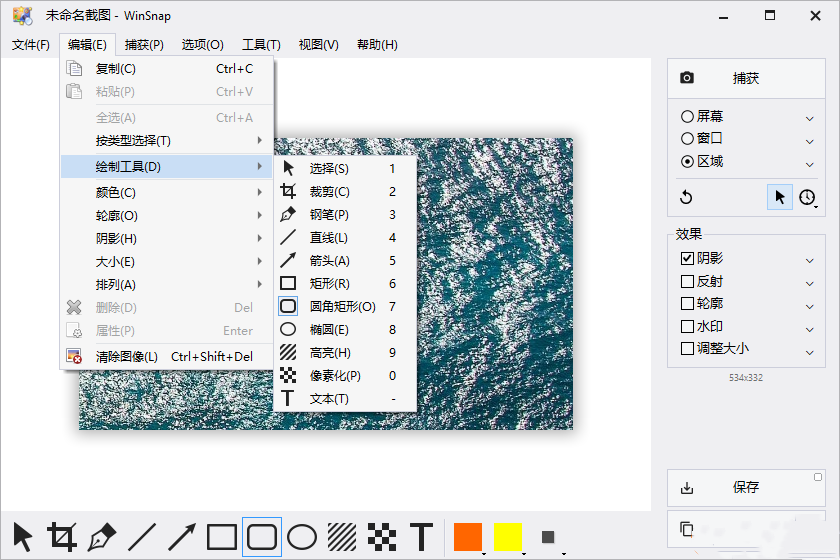Select the text T tool in bottom toolbar
The width and height of the screenshot is (840, 560).
[x=422, y=537]
